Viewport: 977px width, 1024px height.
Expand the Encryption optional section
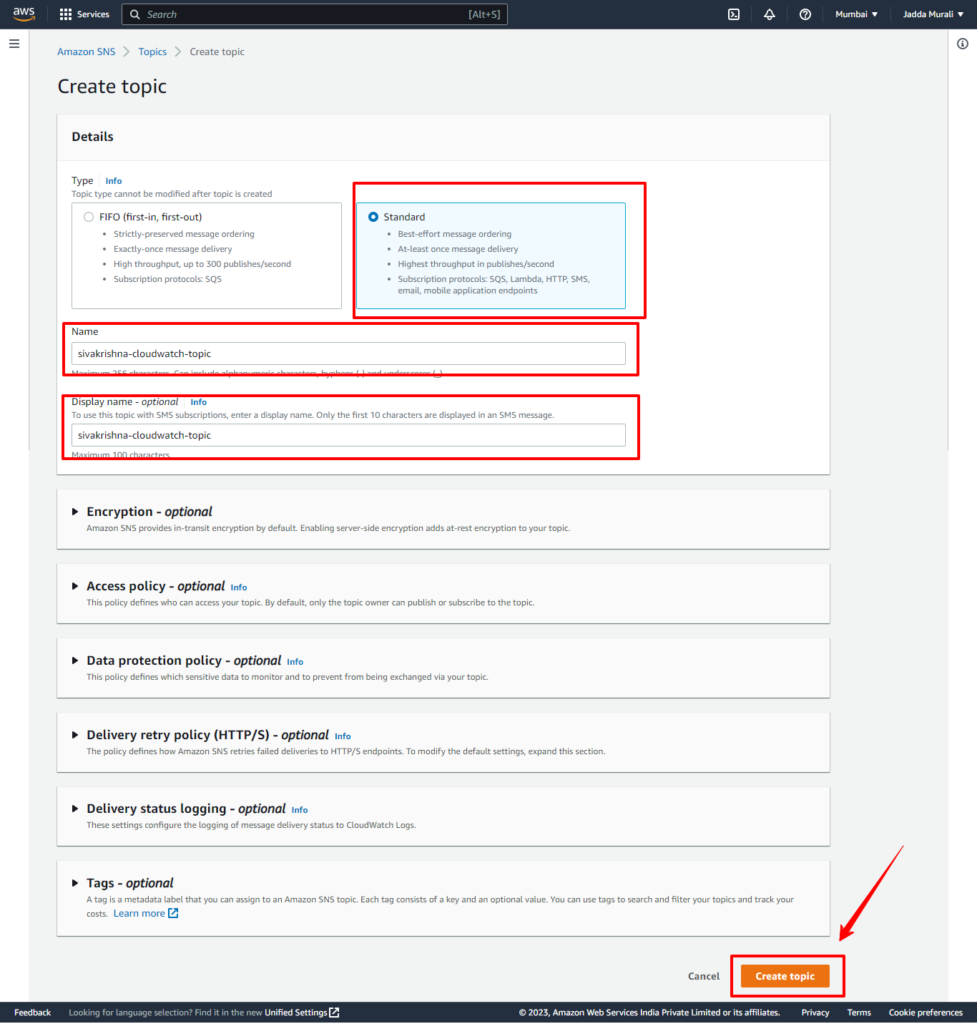(74, 512)
